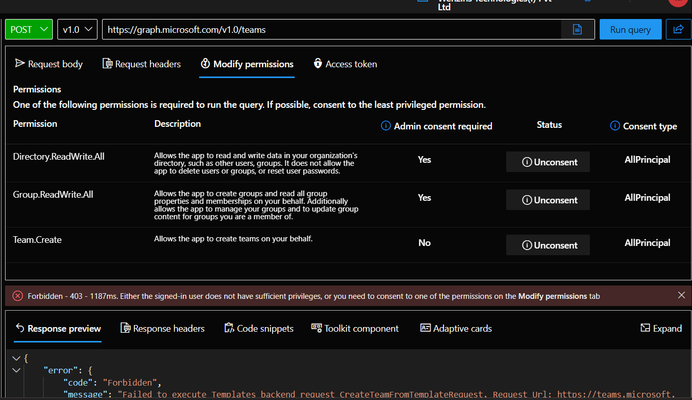692x400 pixels.
Task: Run the query
Action: pos(630,30)
